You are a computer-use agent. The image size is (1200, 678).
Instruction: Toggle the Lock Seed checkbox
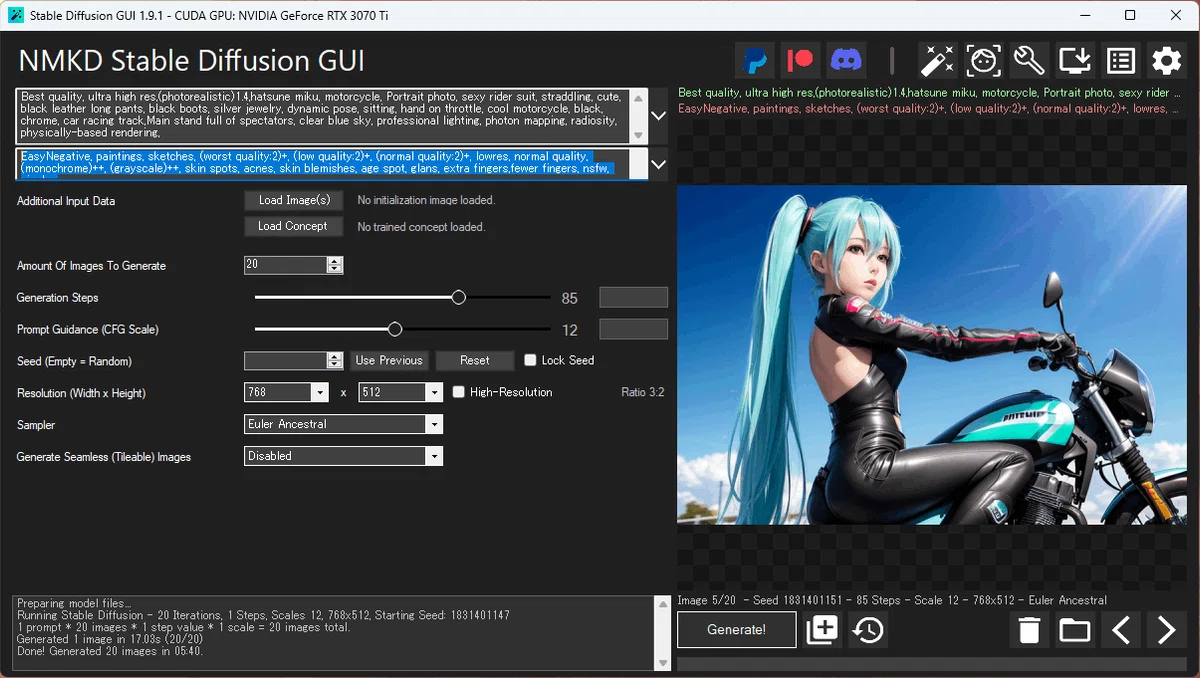[x=530, y=360]
